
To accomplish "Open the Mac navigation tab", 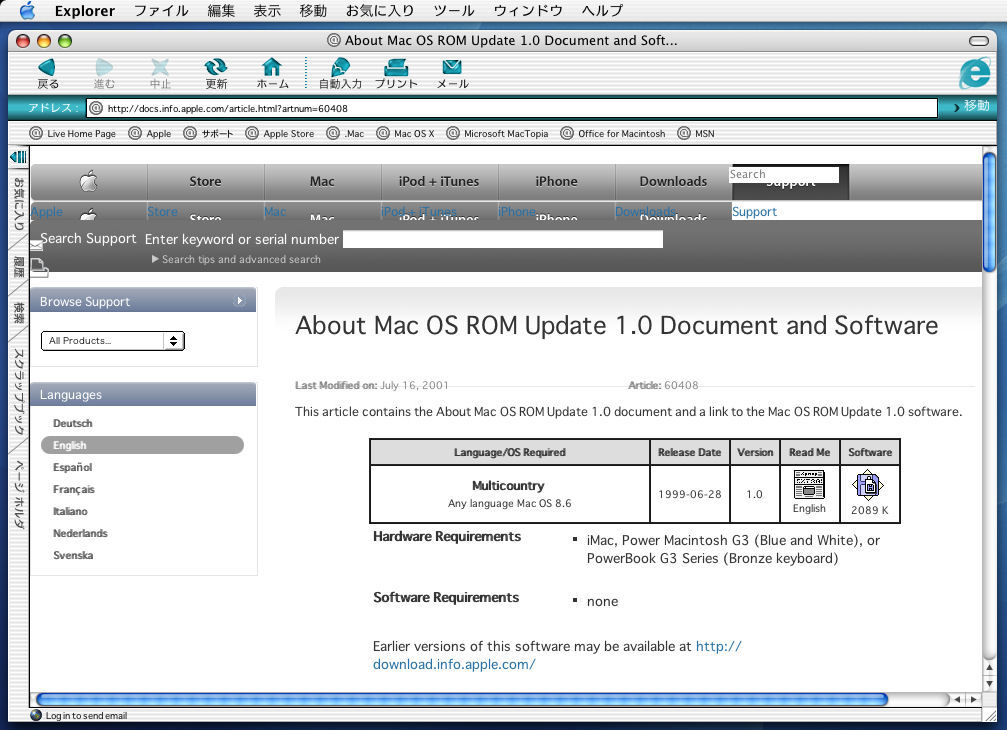I will point(322,182).
